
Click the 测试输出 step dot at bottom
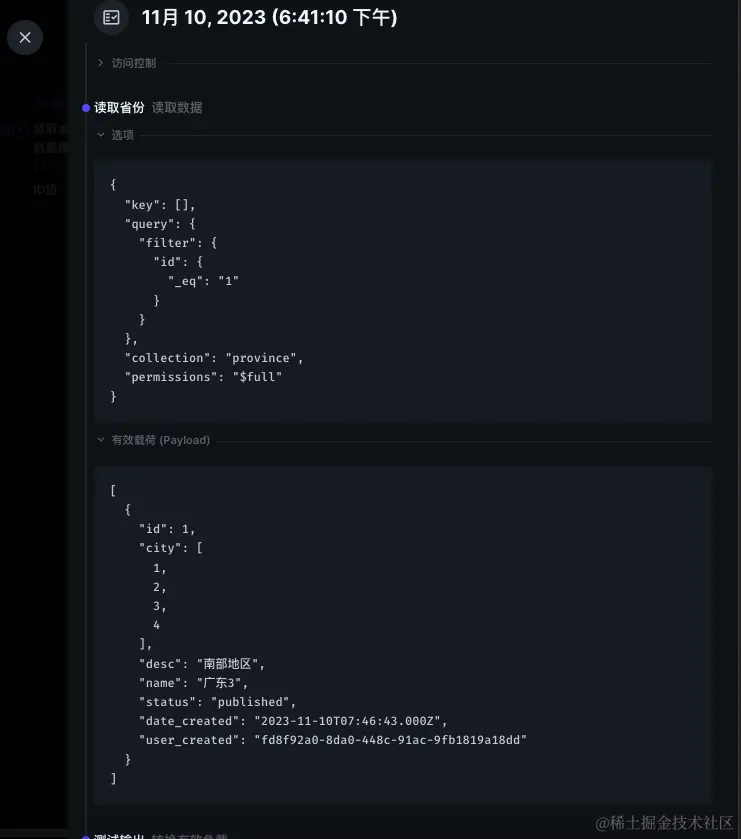coord(86,836)
